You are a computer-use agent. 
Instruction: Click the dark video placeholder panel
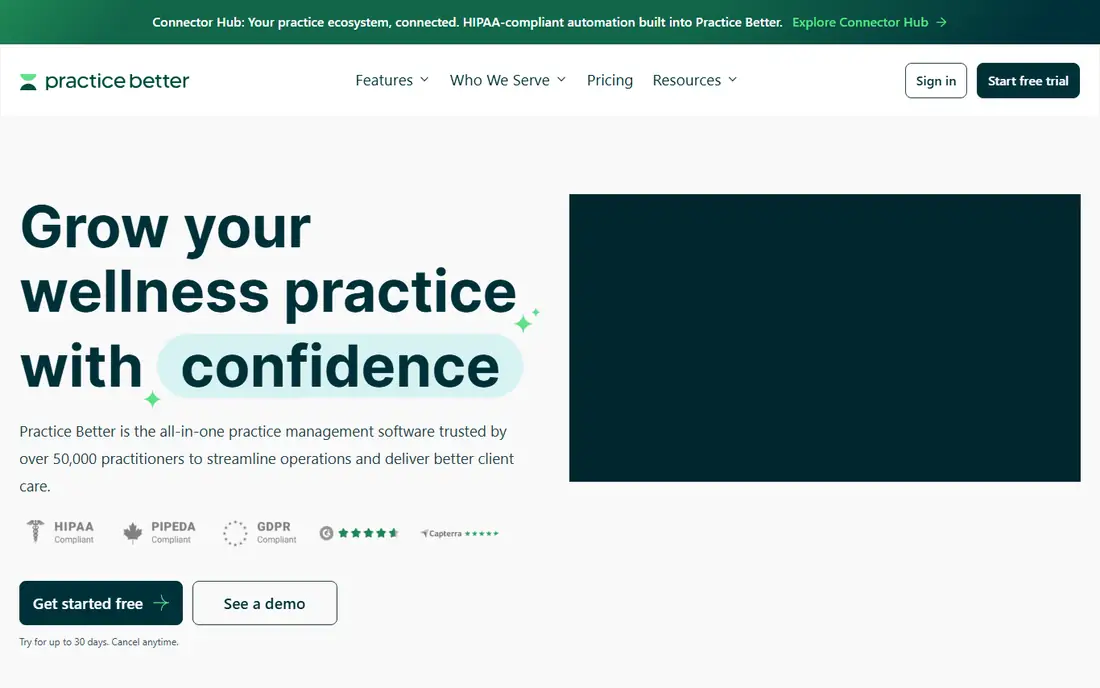(x=824, y=337)
